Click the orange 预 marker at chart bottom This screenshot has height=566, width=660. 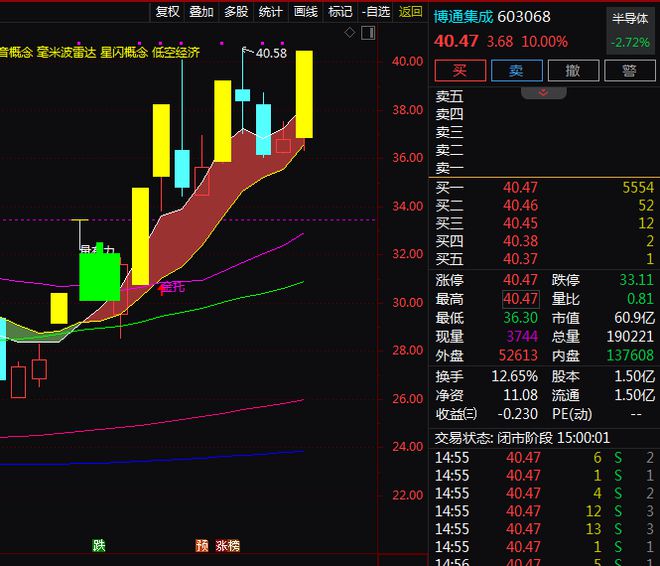coord(202,546)
